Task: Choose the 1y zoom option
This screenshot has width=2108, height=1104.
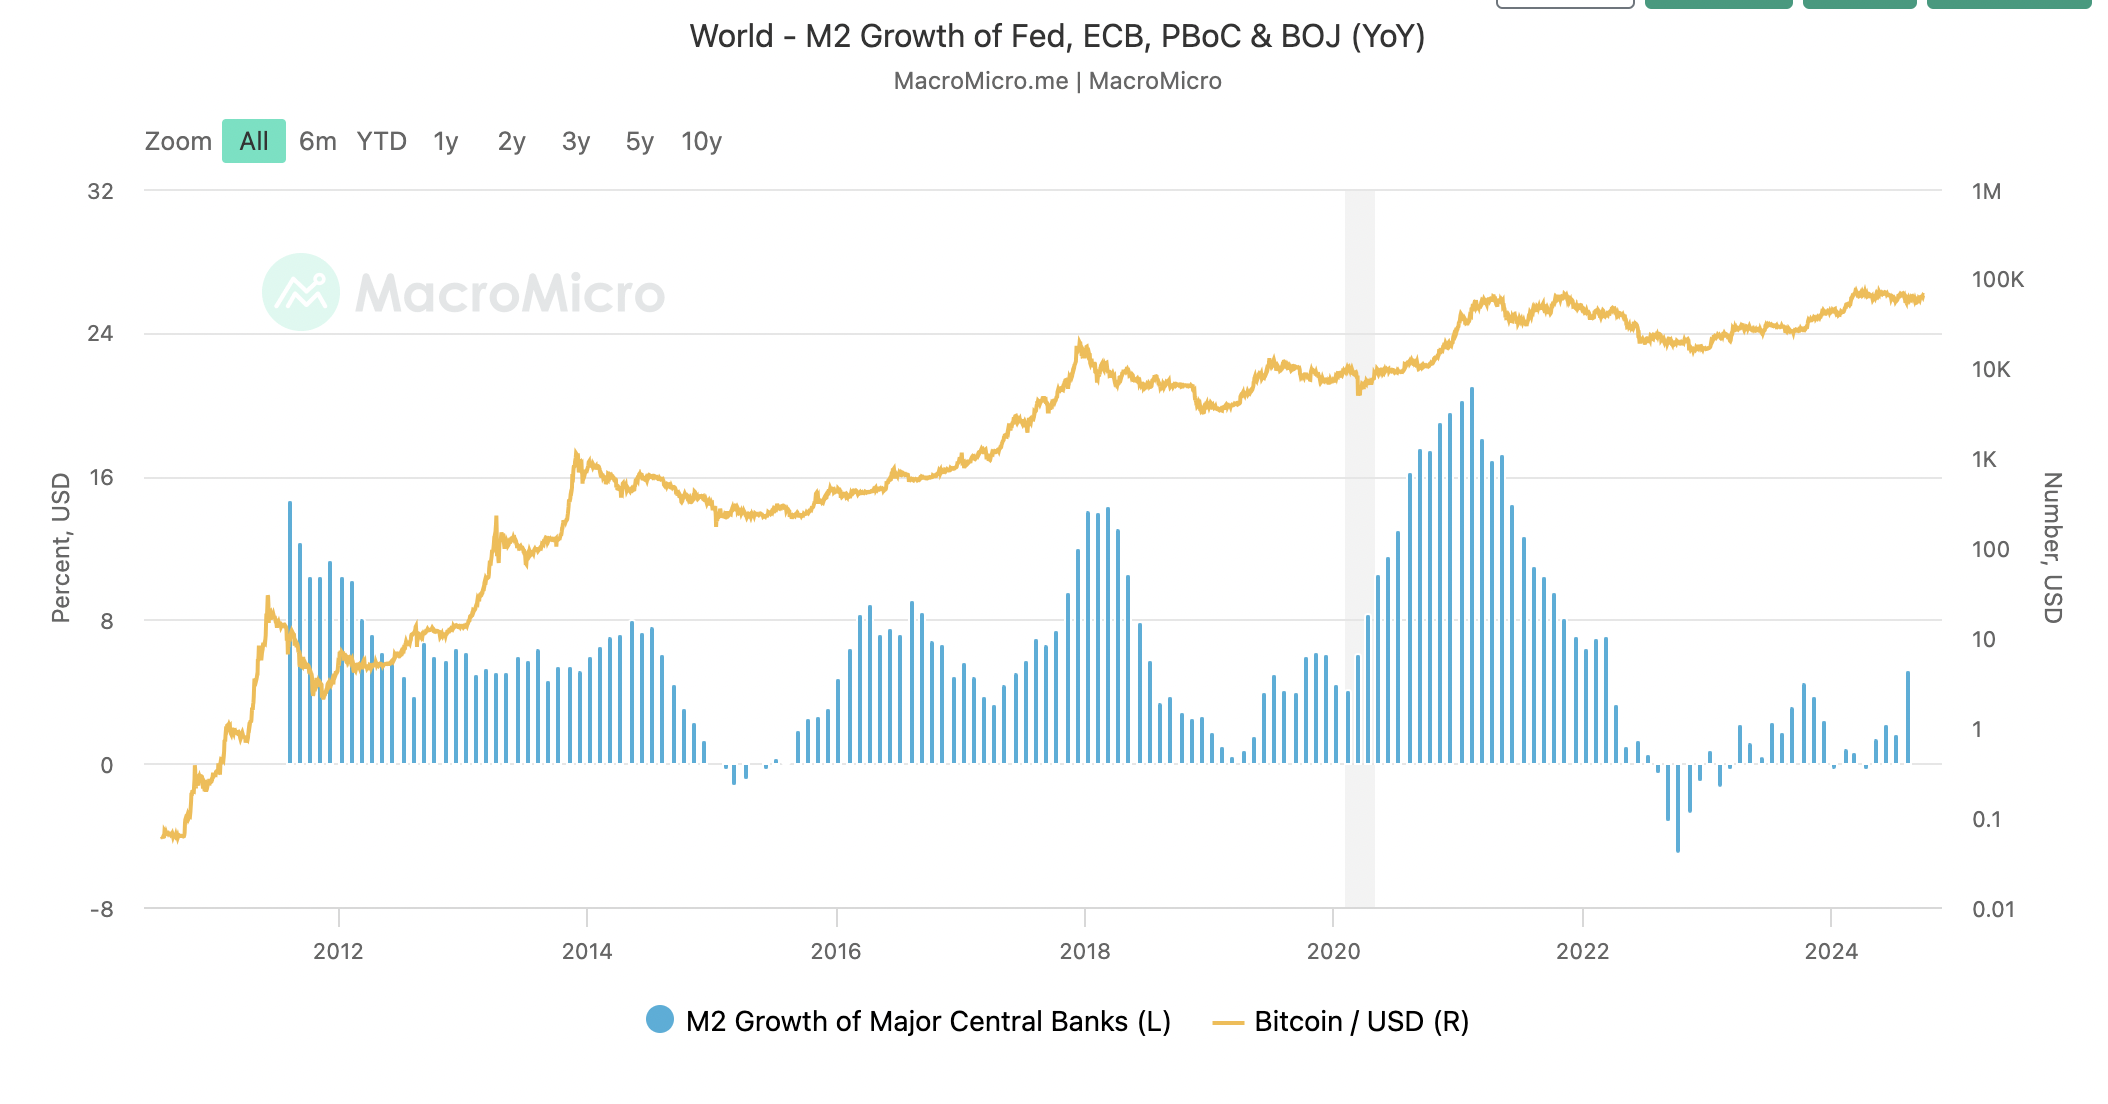Action: click(x=446, y=141)
